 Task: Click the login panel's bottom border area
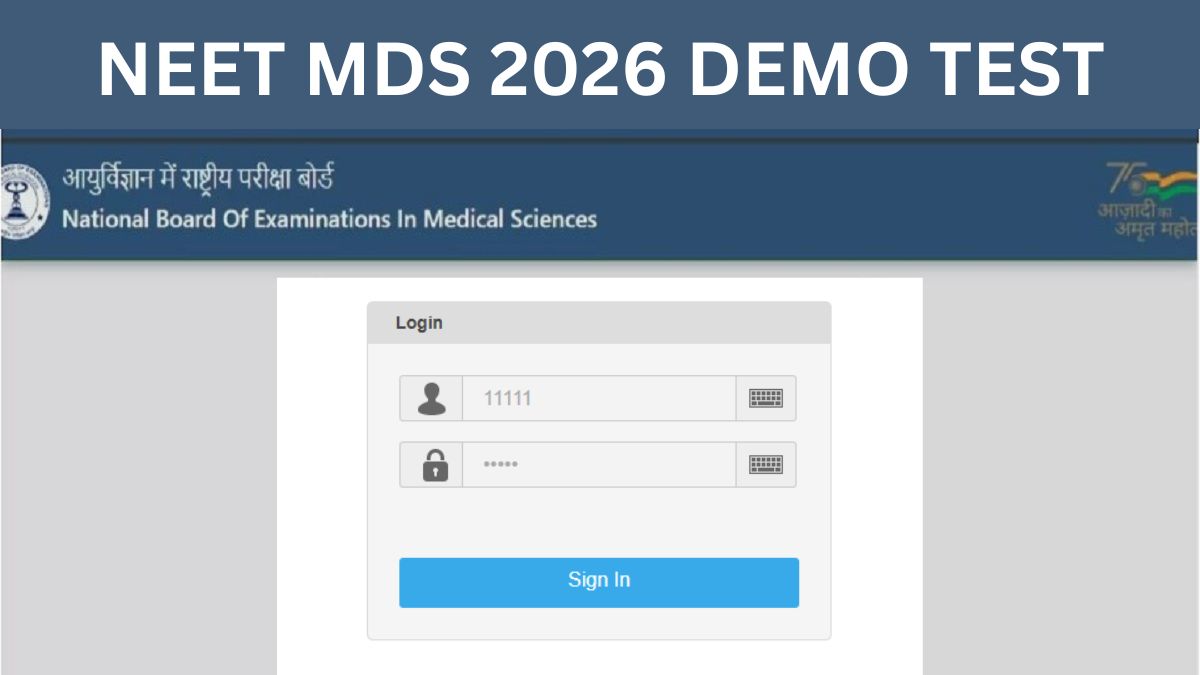(x=598, y=637)
